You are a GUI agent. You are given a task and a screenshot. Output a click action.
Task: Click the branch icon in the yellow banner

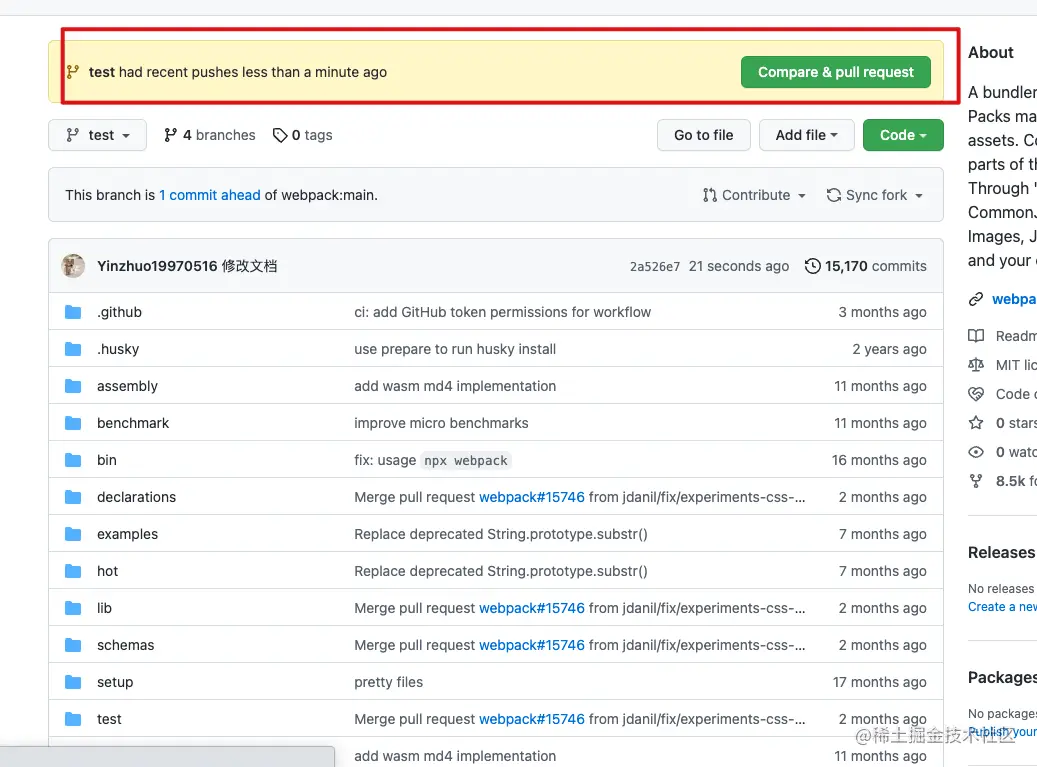coord(73,72)
